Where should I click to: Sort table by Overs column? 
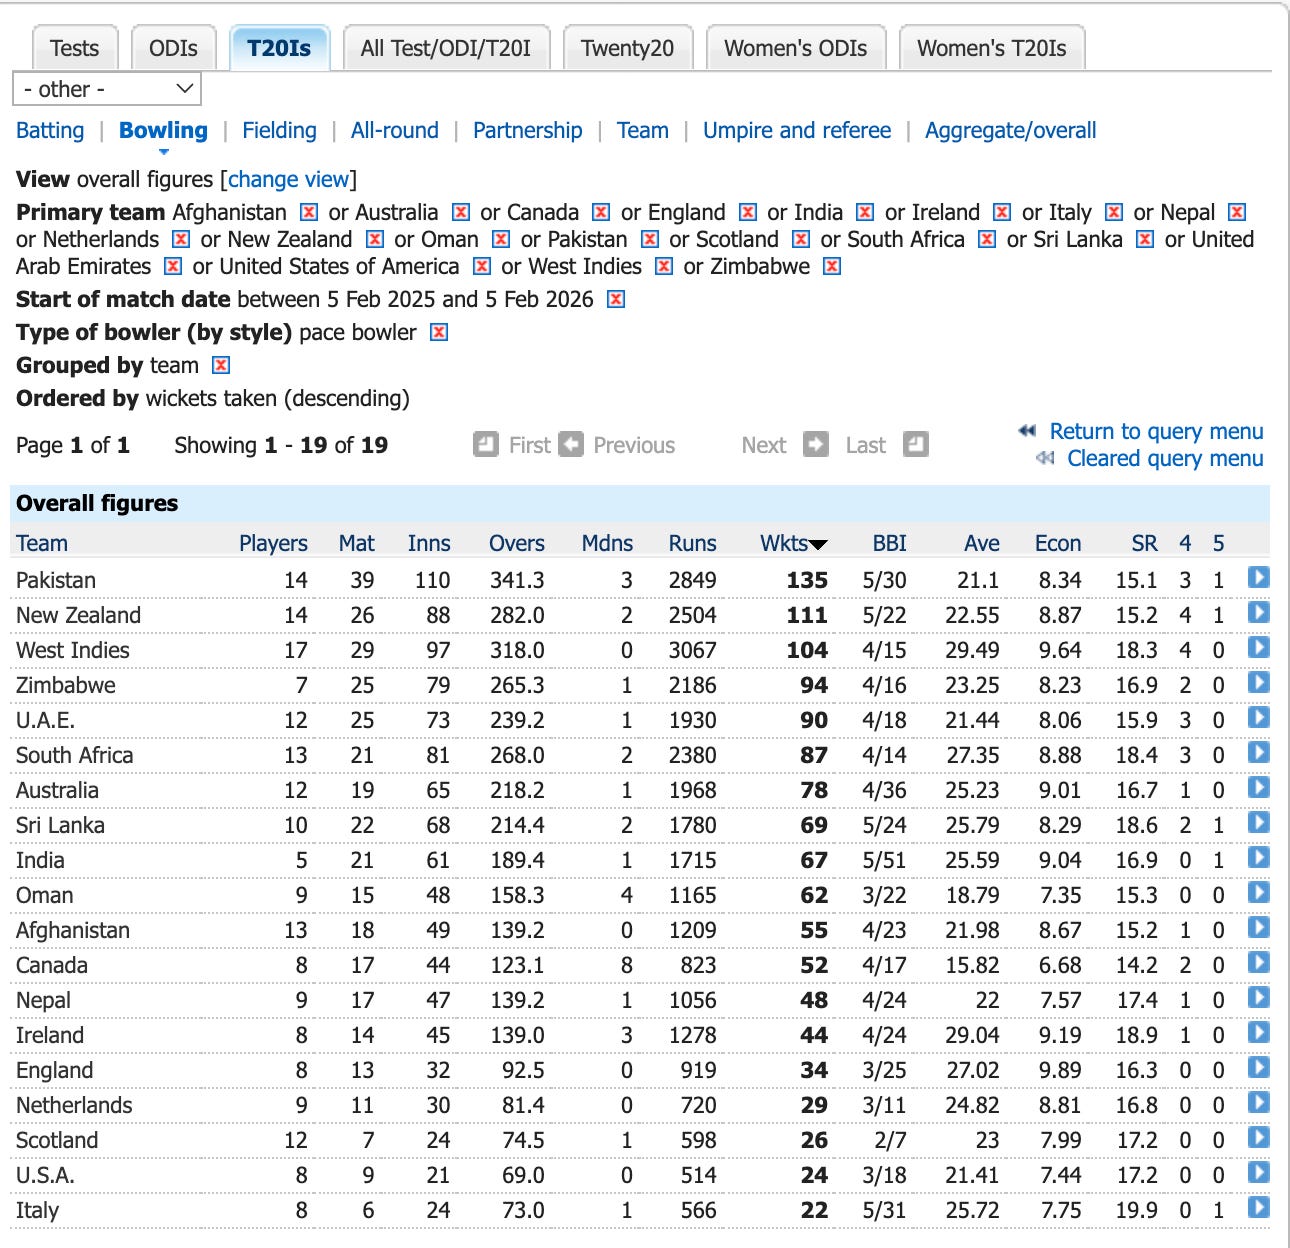click(x=517, y=543)
